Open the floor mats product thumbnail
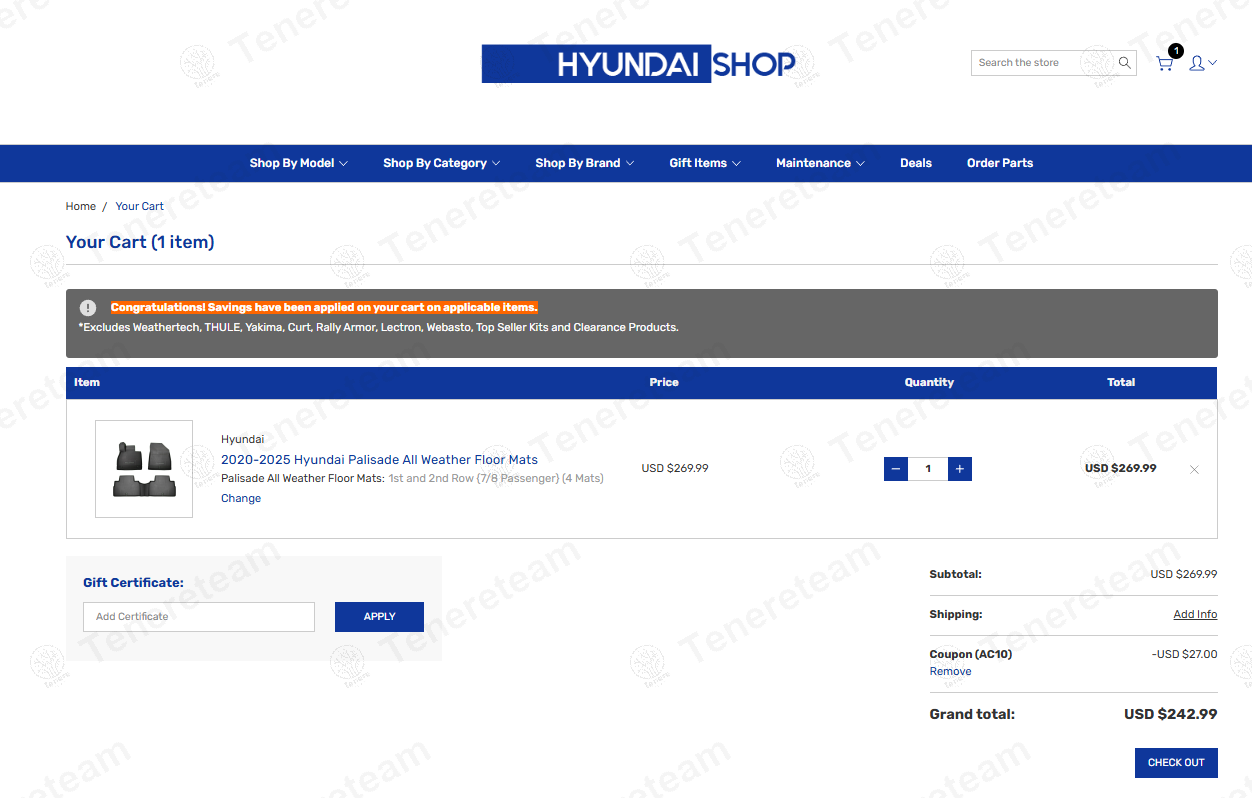This screenshot has height=798, width=1252. 144,469
